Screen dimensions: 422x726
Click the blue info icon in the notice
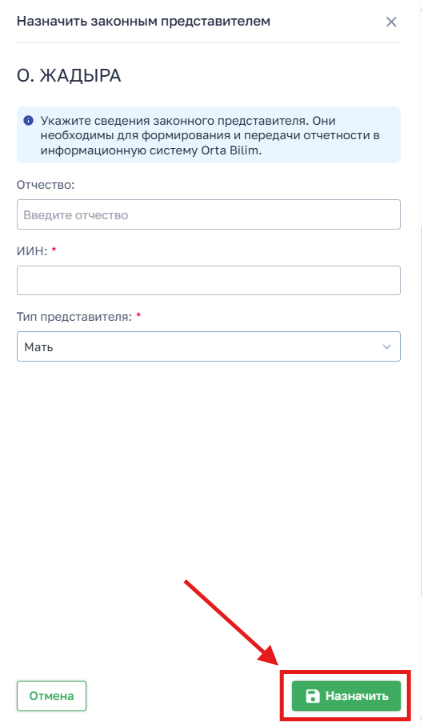pyautogui.click(x=28, y=121)
